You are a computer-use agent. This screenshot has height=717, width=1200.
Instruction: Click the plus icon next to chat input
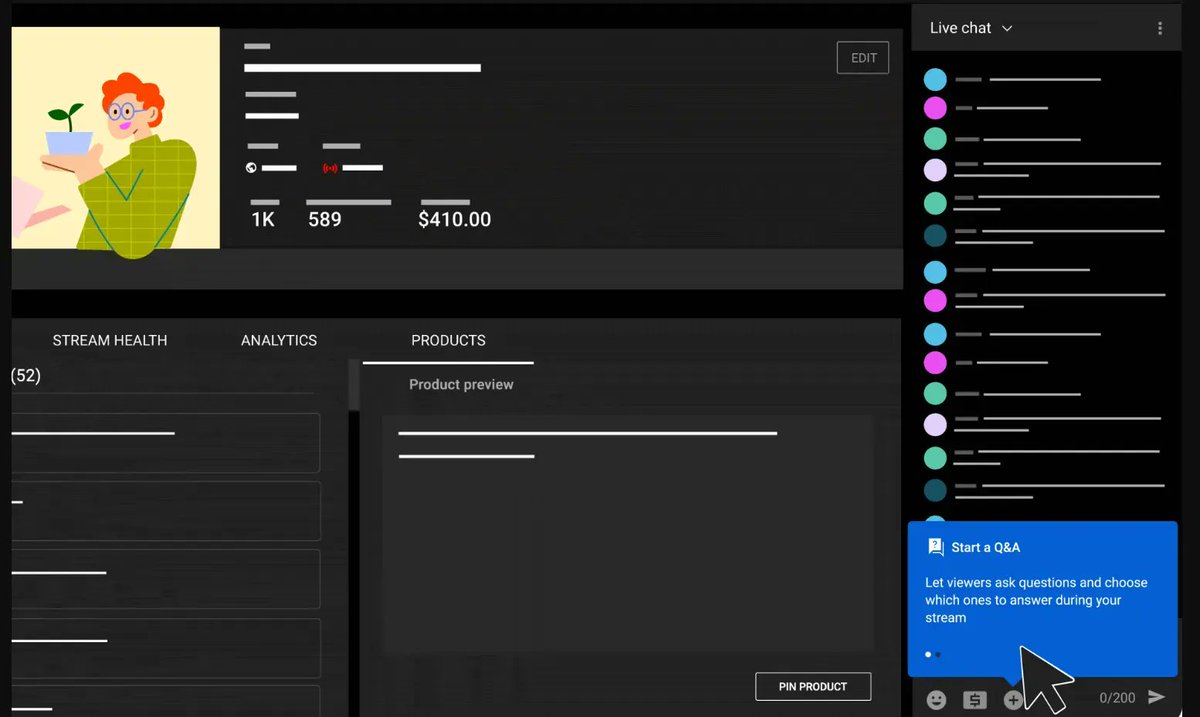pos(1013,700)
